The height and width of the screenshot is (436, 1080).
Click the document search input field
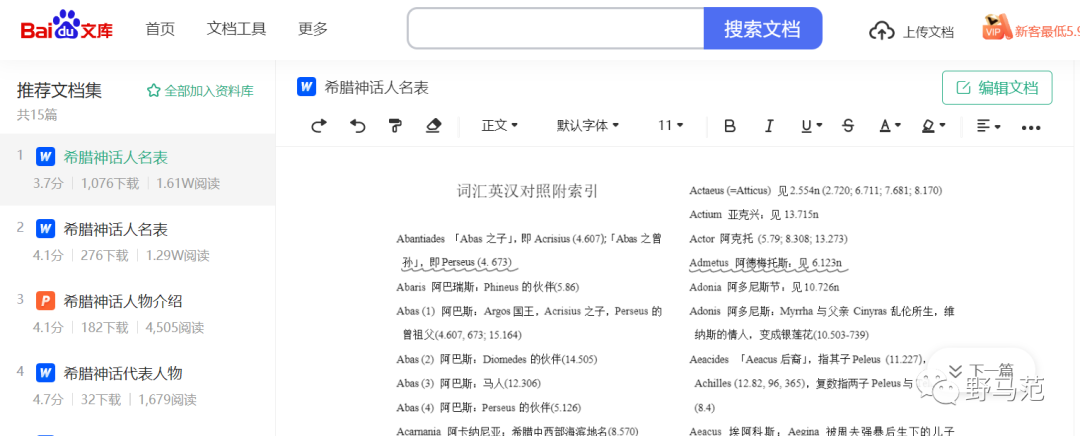(556, 29)
